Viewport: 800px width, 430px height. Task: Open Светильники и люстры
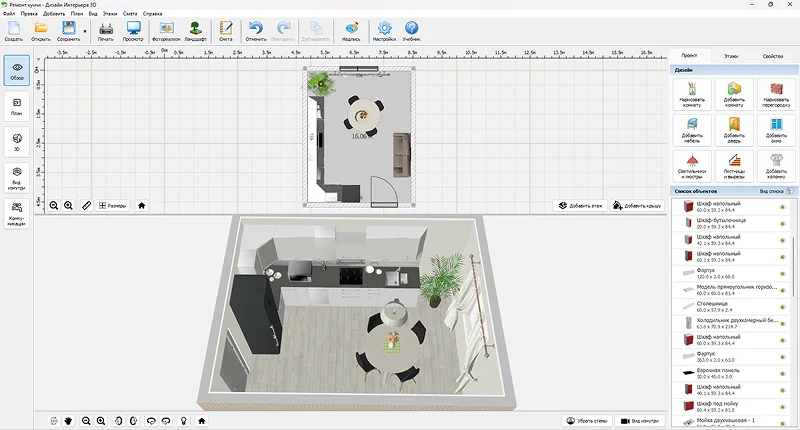(x=692, y=166)
